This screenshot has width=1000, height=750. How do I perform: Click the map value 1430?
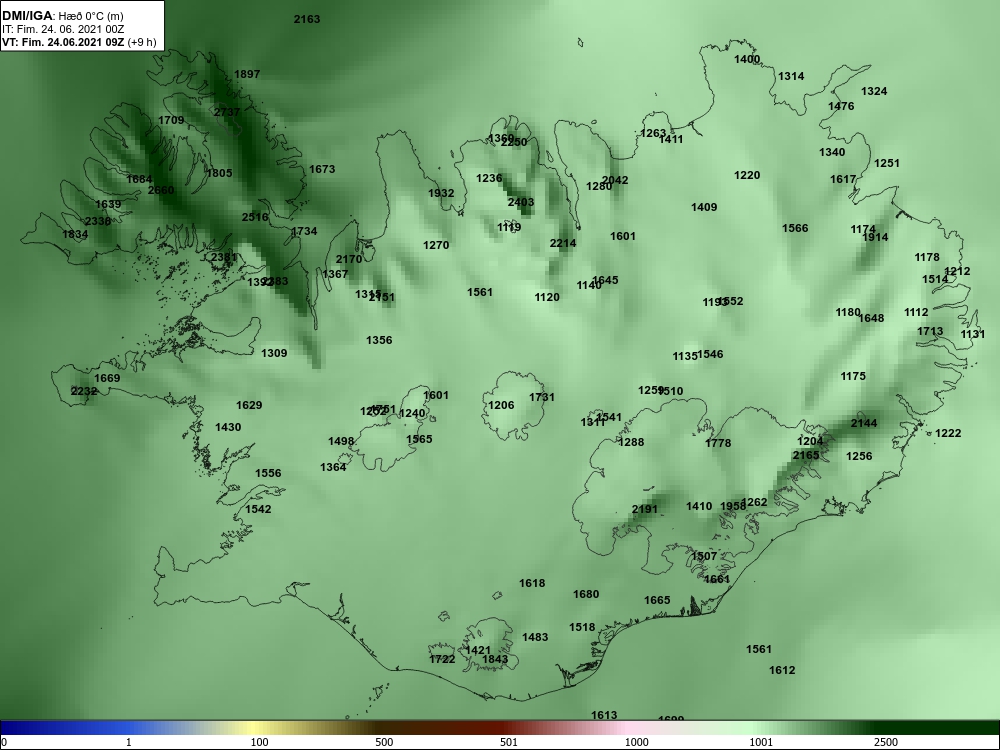pyautogui.click(x=228, y=427)
